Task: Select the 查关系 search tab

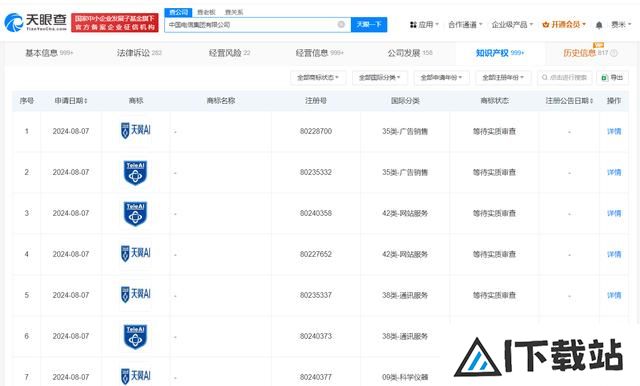Action: (x=234, y=12)
